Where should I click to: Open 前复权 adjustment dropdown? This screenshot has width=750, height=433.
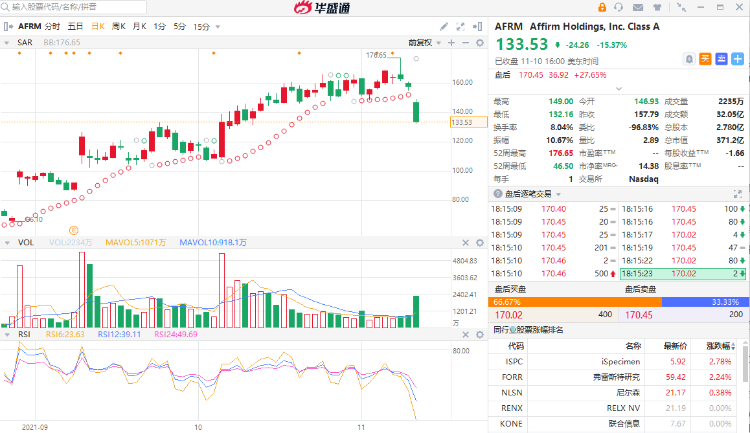pos(424,43)
